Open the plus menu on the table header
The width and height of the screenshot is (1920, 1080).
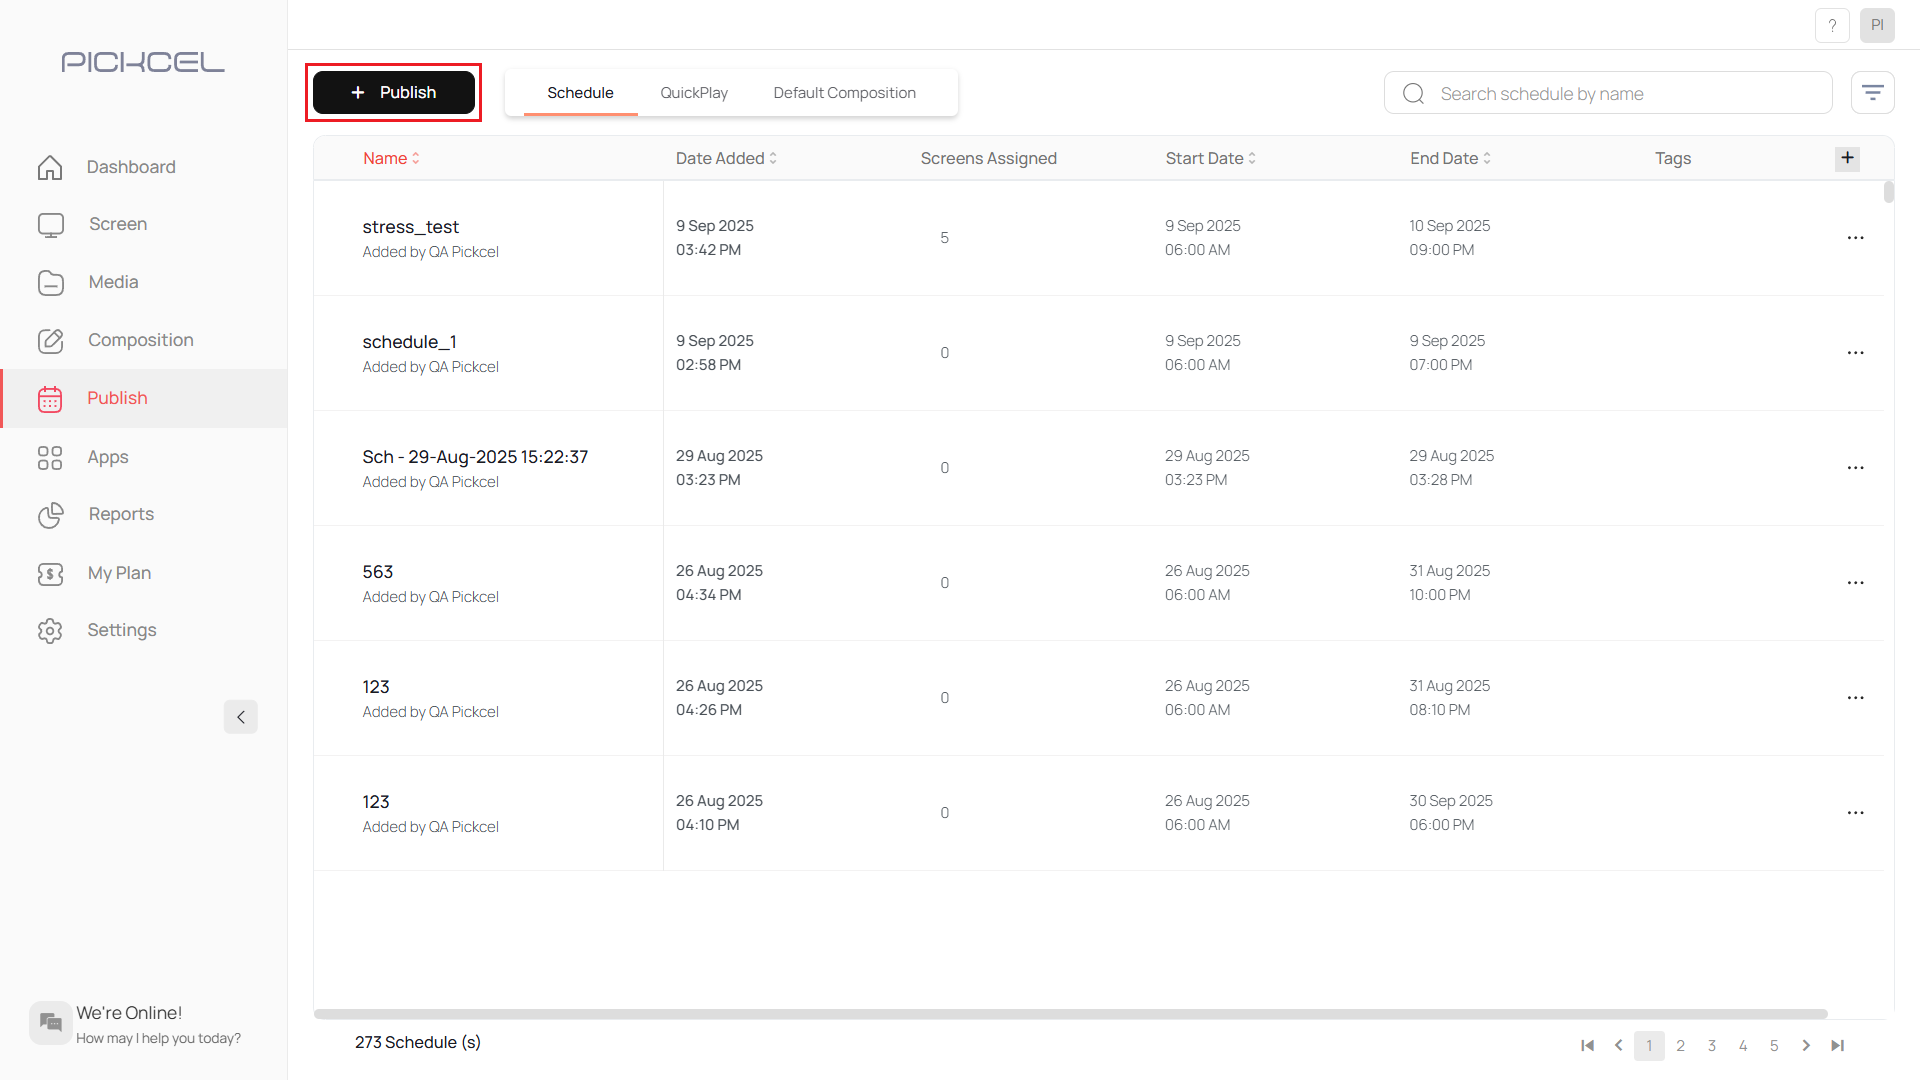click(1847, 158)
